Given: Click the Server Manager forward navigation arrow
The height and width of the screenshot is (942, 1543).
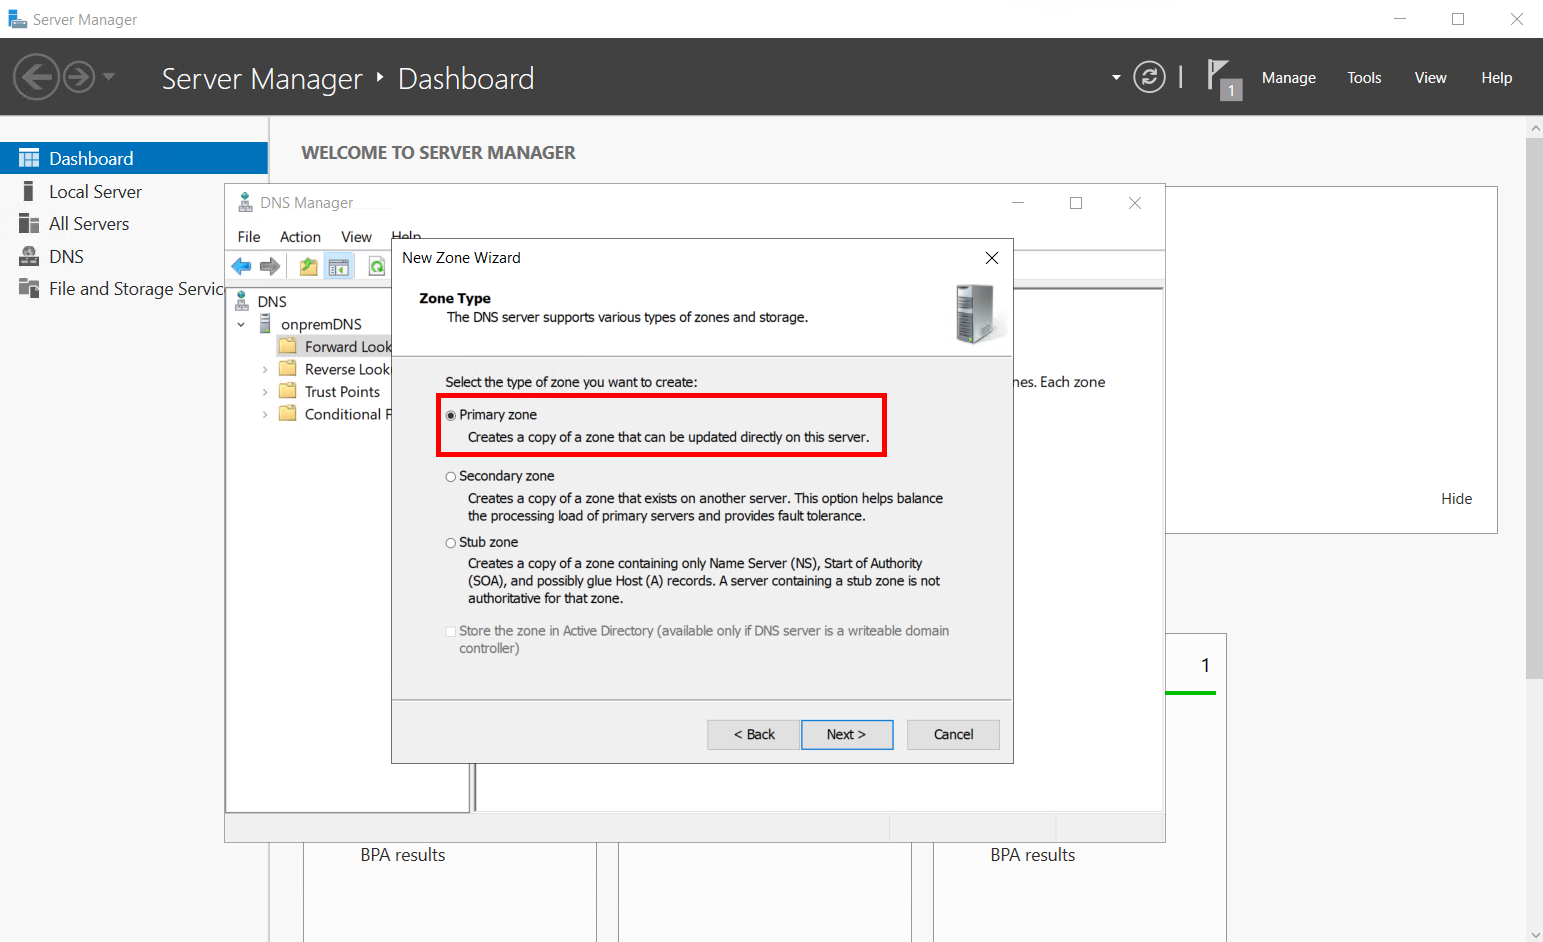Looking at the screenshot, I should 79,77.
